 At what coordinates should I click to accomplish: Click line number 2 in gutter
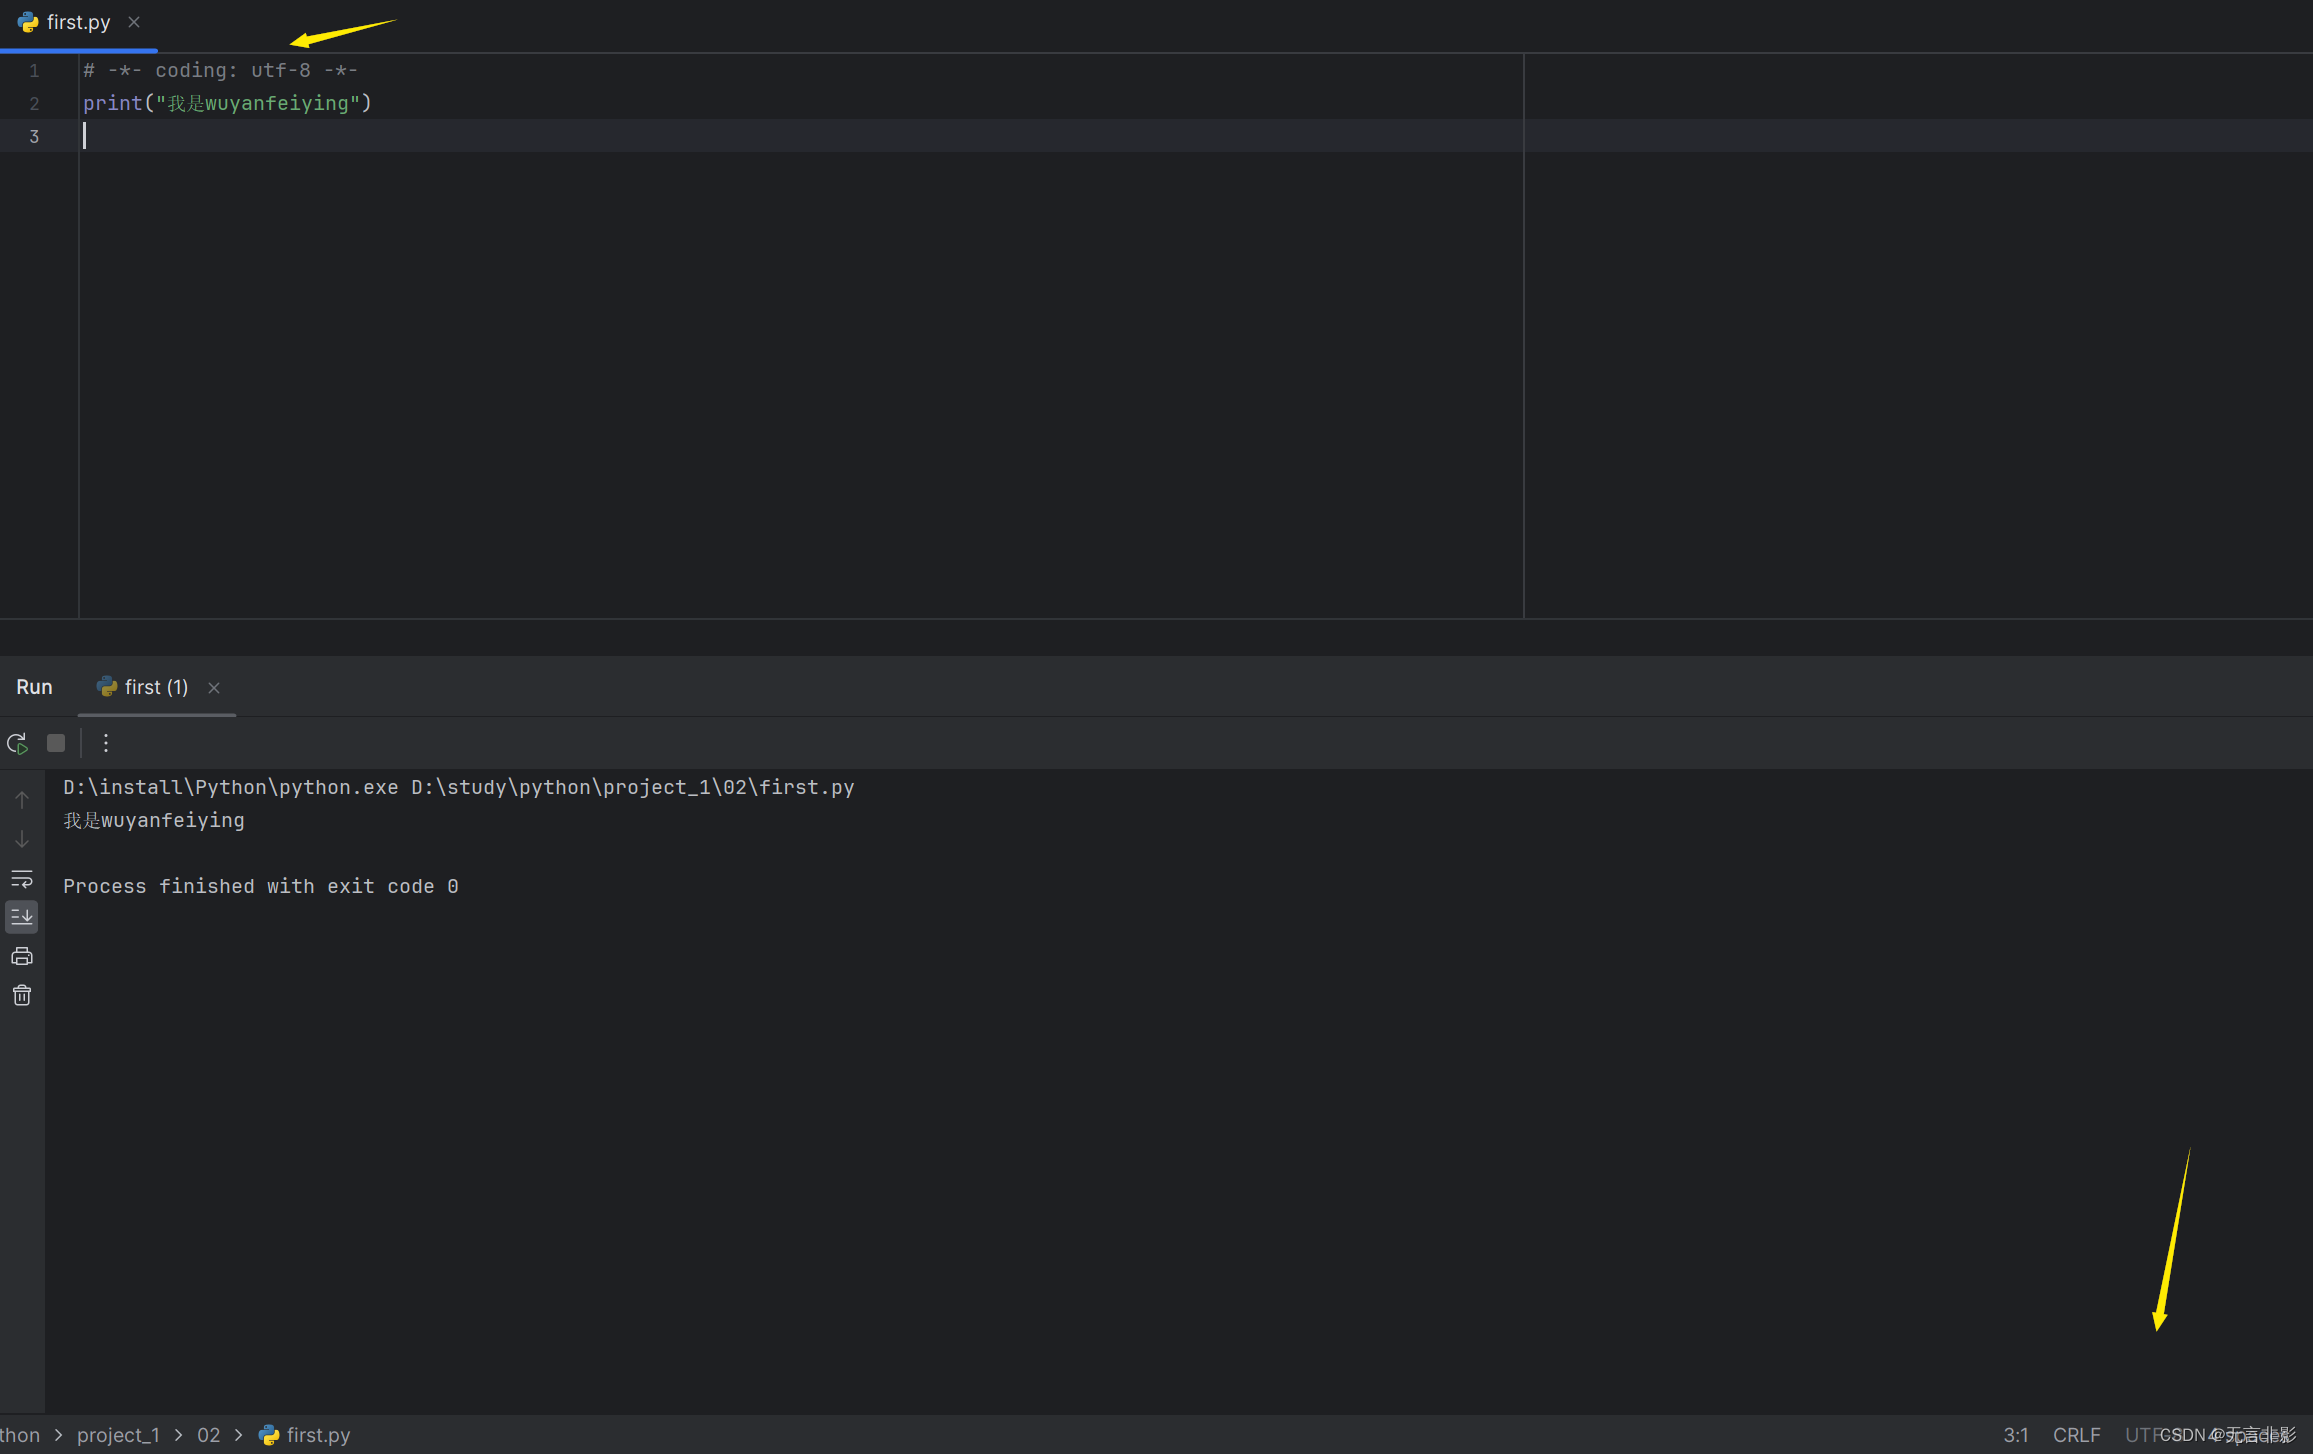click(x=34, y=104)
